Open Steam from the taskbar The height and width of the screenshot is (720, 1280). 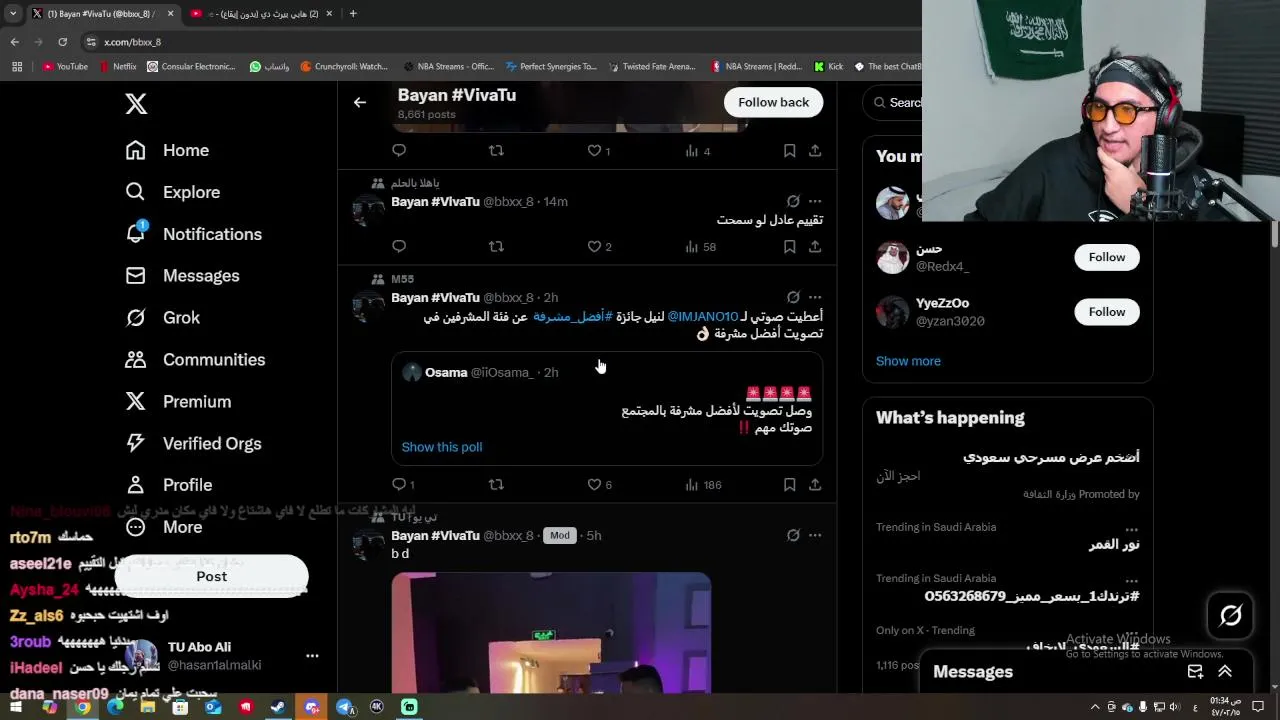278,707
